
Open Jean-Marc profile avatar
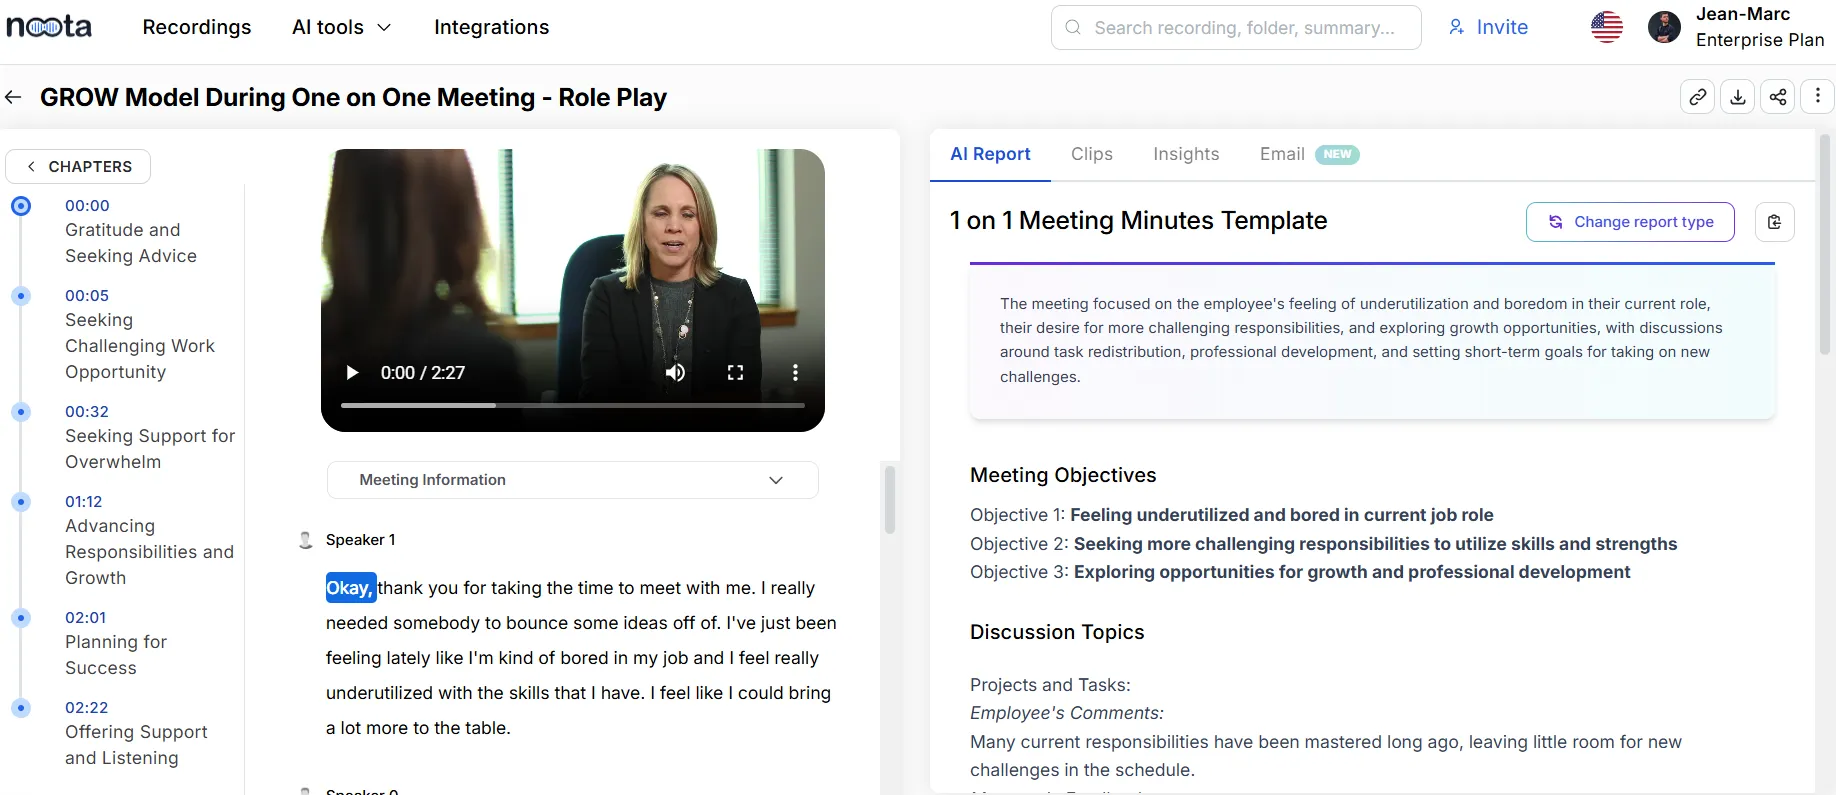click(1664, 27)
